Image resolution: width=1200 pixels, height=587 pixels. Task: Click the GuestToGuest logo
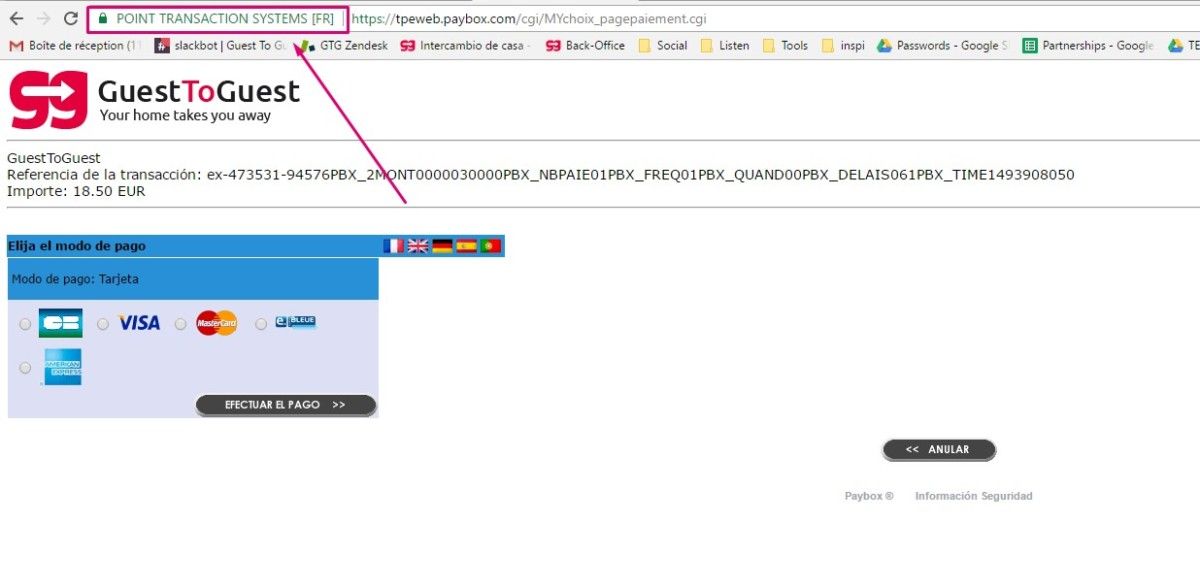point(155,100)
